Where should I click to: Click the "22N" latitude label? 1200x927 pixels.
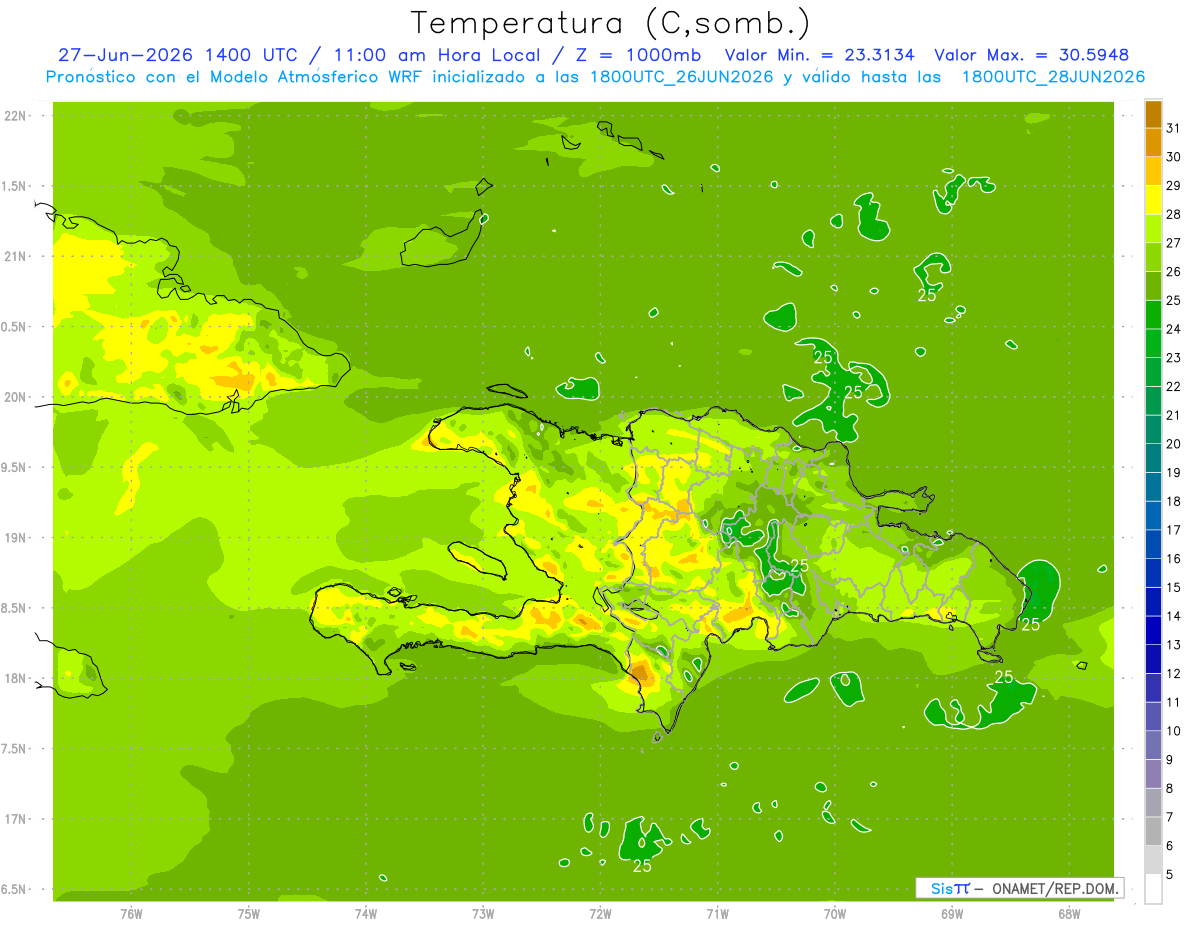point(15,115)
